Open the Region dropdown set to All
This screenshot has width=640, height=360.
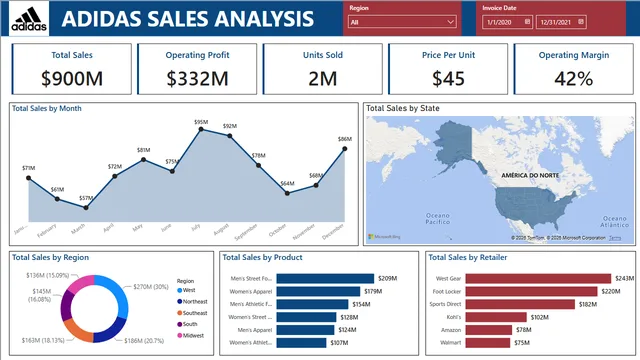[x=402, y=22]
